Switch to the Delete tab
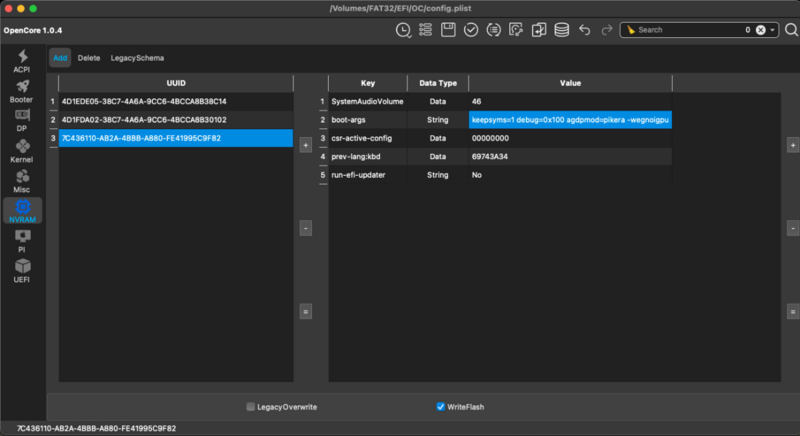The height and width of the screenshot is (436, 800). pos(89,58)
